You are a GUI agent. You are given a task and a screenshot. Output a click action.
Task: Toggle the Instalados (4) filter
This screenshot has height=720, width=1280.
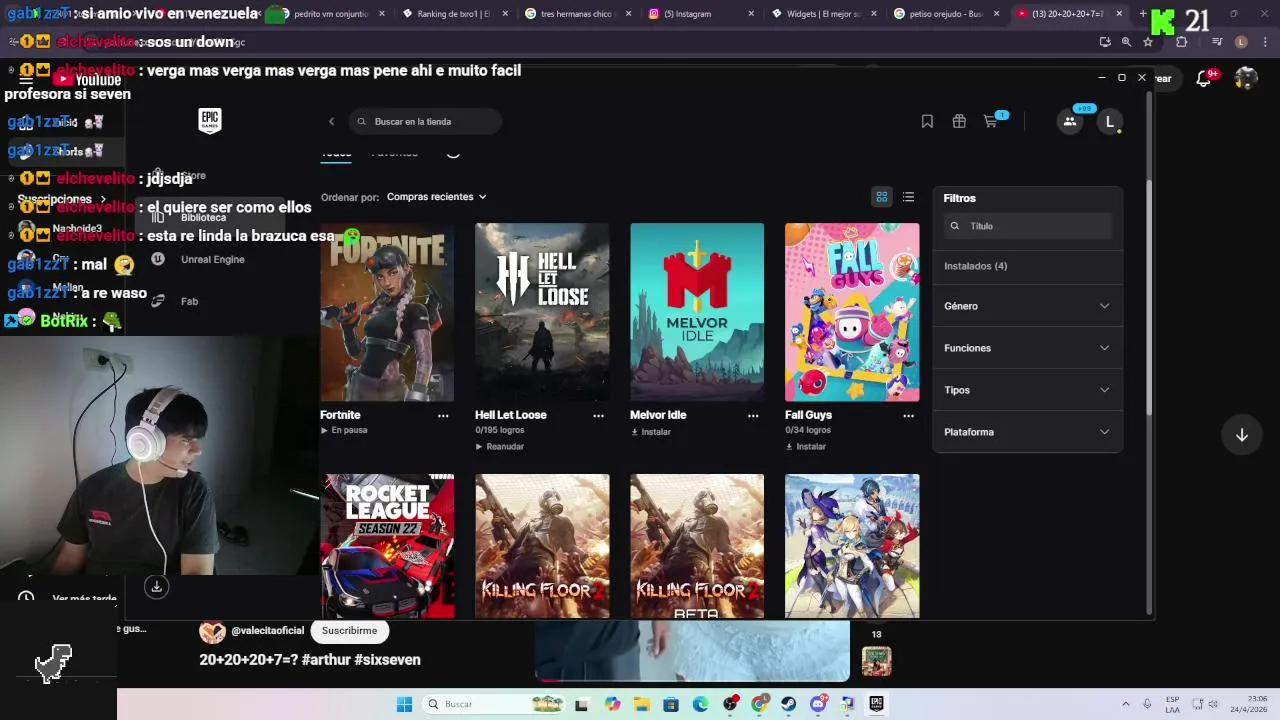975,266
